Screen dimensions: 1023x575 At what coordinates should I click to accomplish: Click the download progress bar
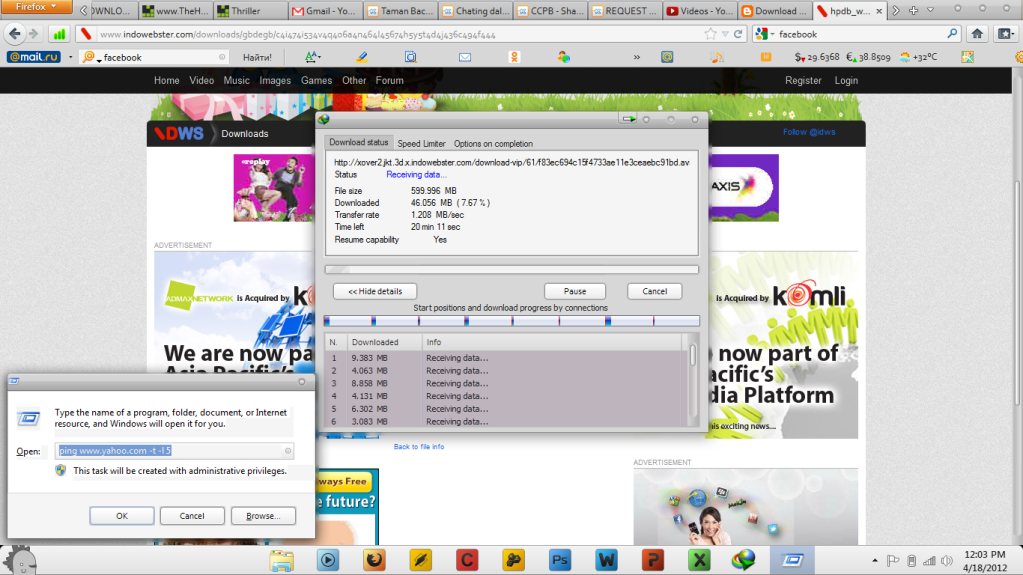512,270
